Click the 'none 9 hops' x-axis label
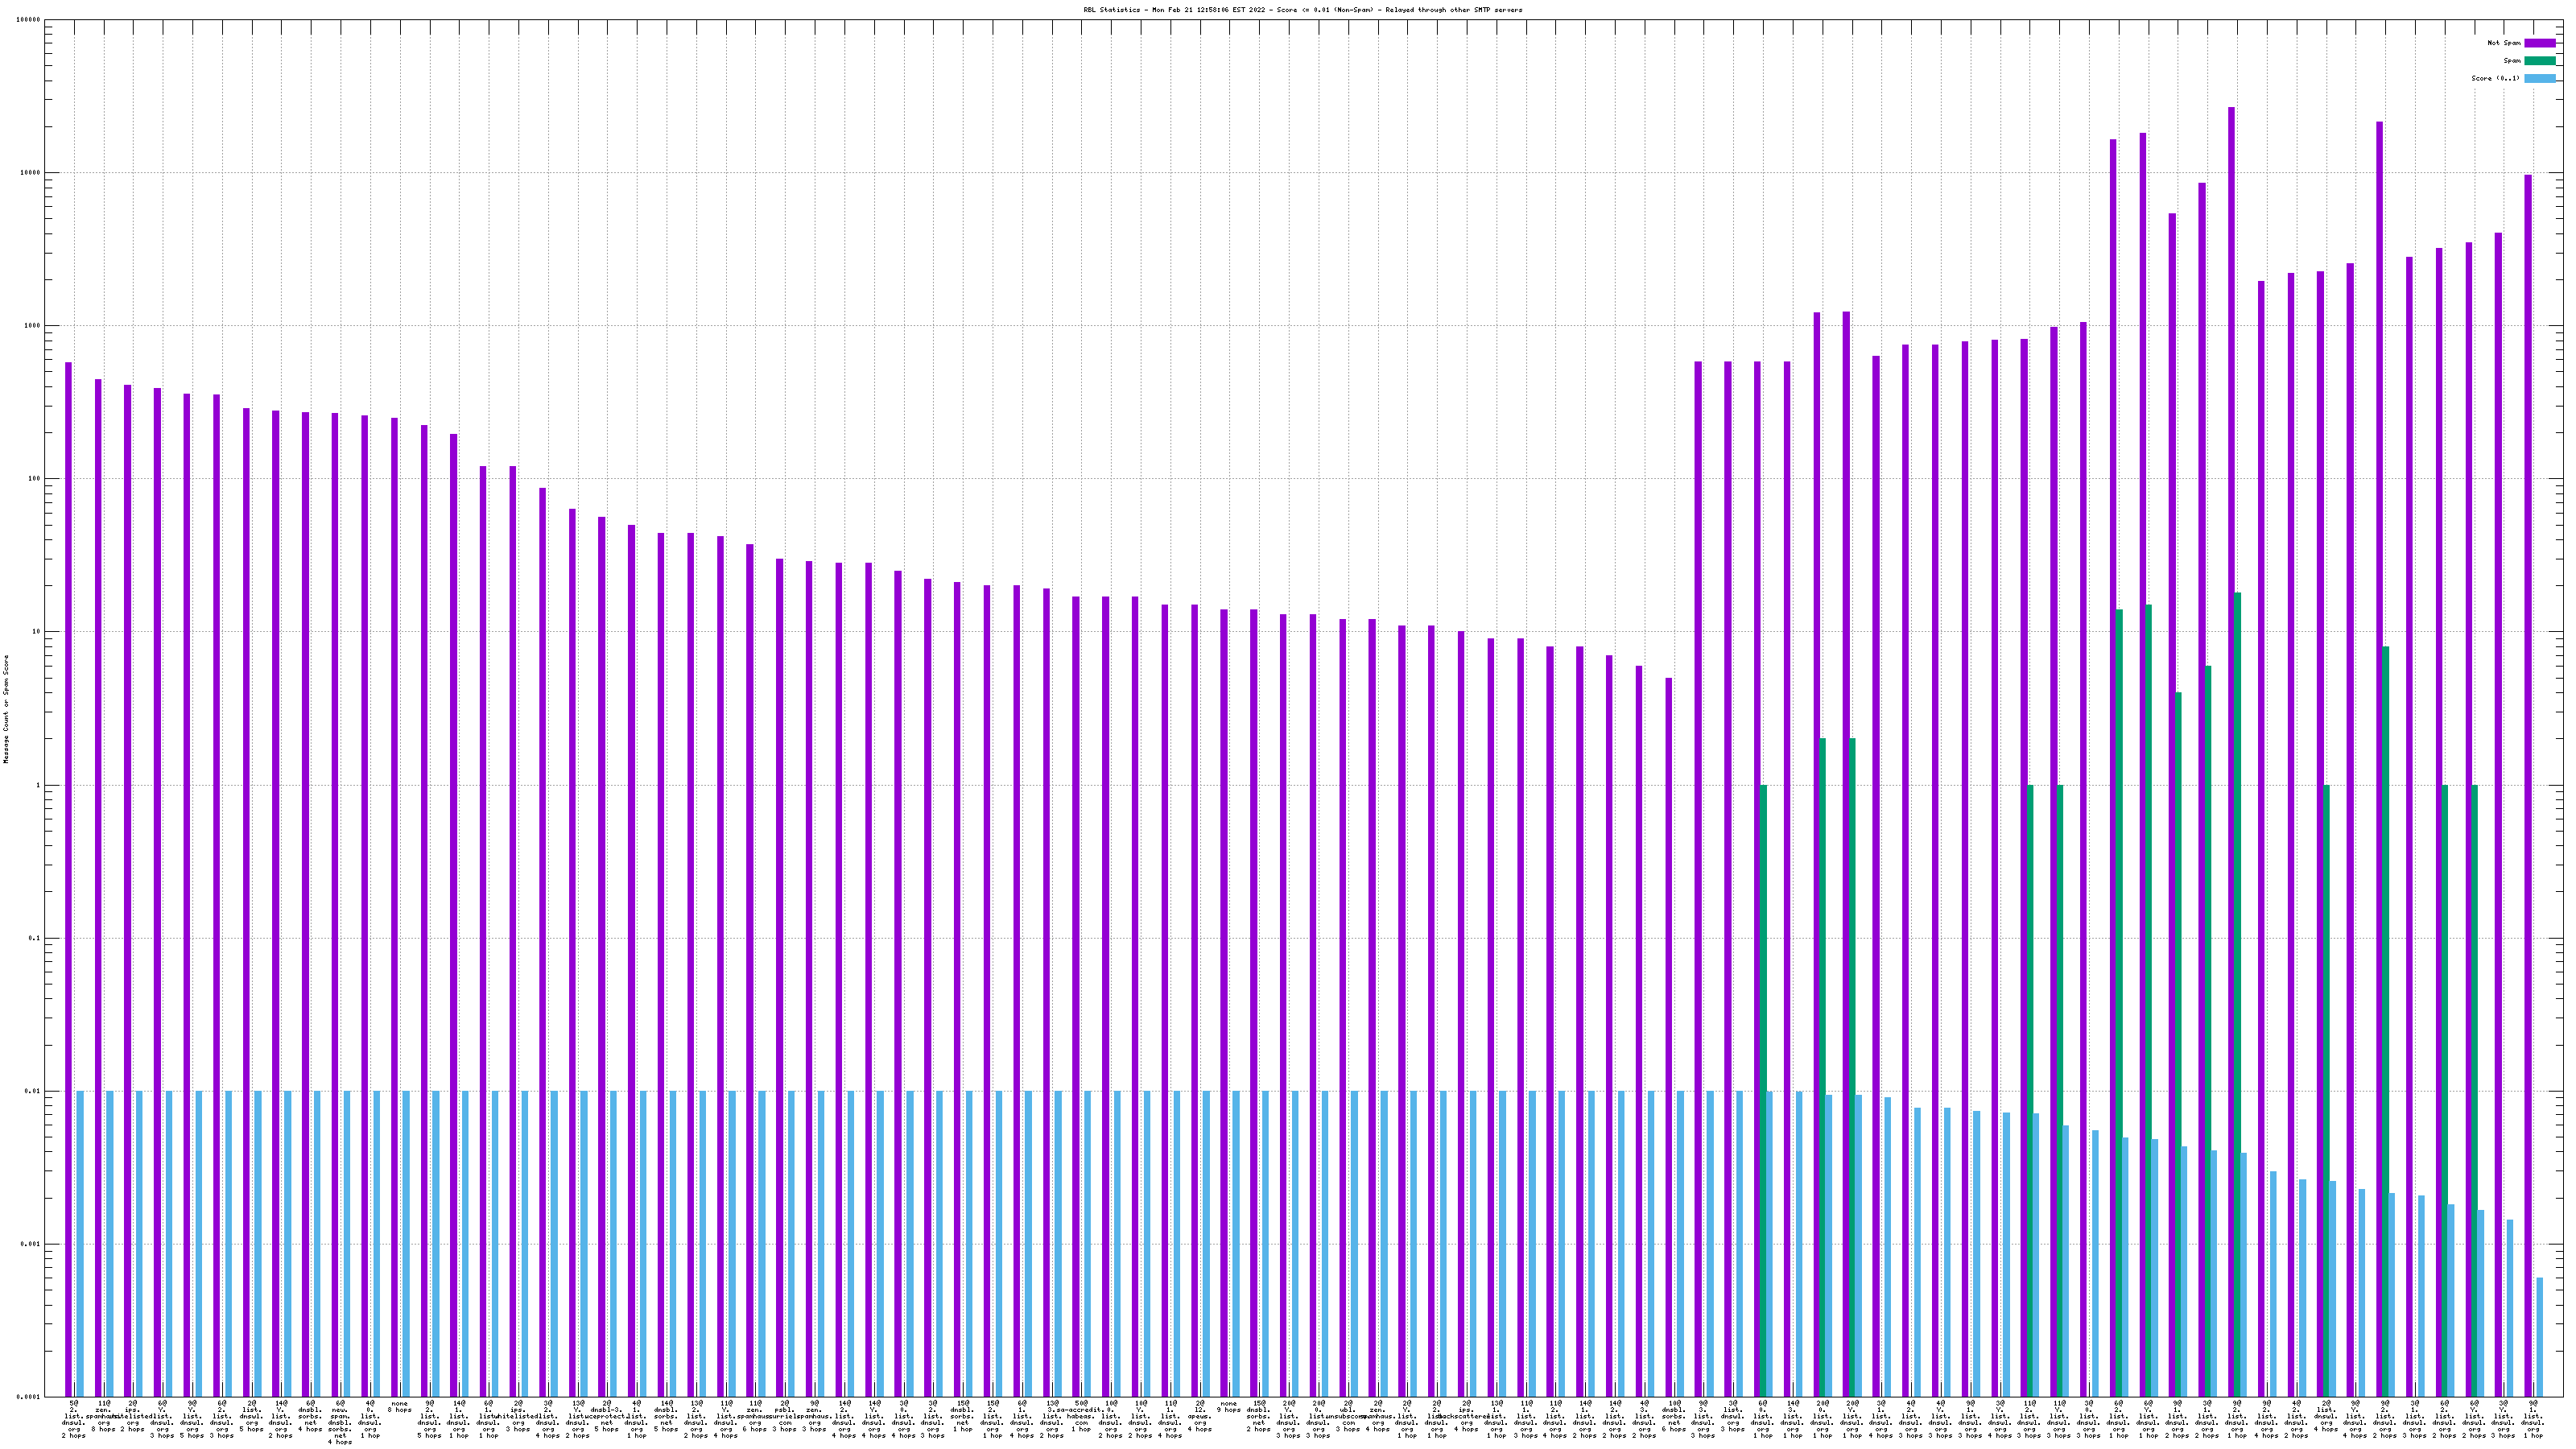This screenshot has width=2576, height=1449. [1229, 1407]
